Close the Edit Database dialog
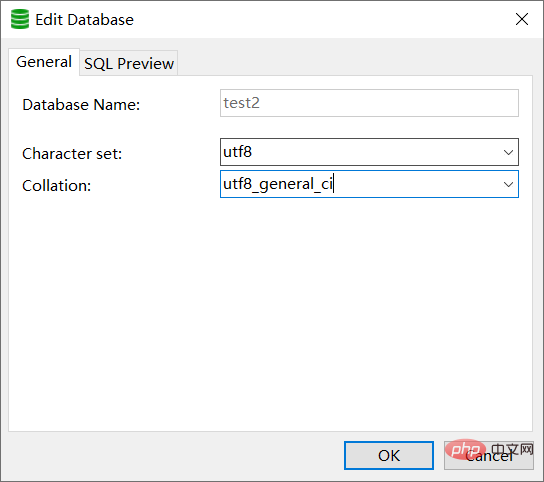 click(x=522, y=19)
